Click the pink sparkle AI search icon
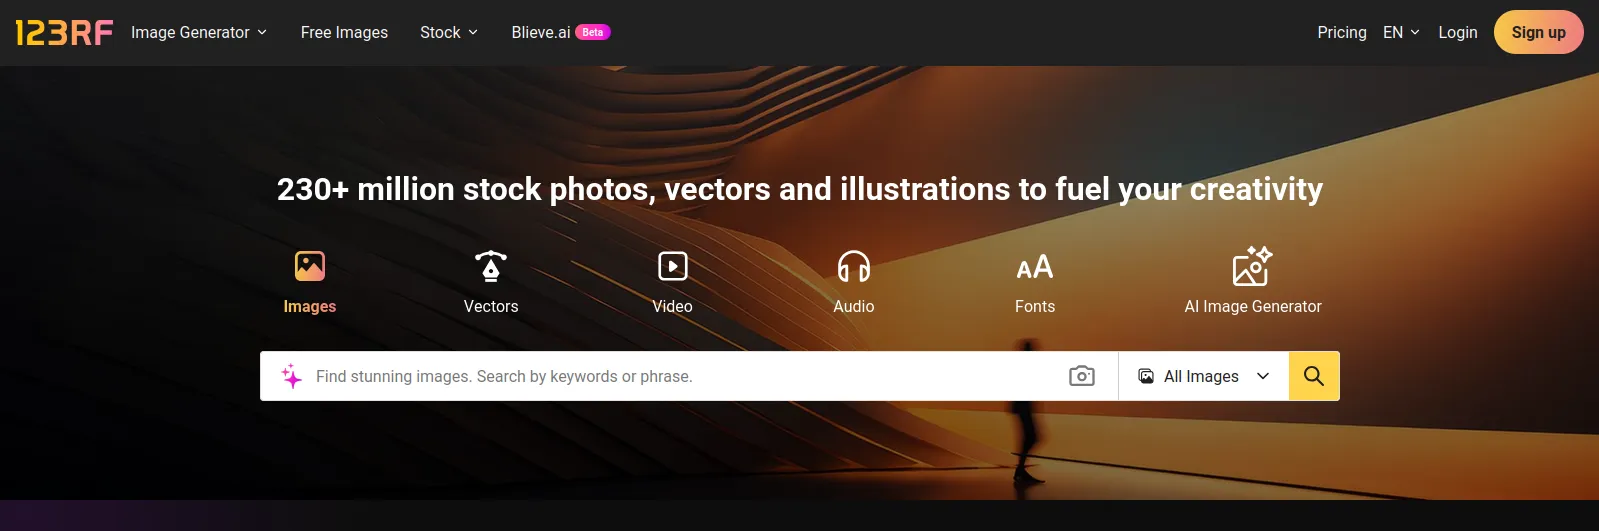This screenshot has width=1599, height=531. pyautogui.click(x=291, y=376)
